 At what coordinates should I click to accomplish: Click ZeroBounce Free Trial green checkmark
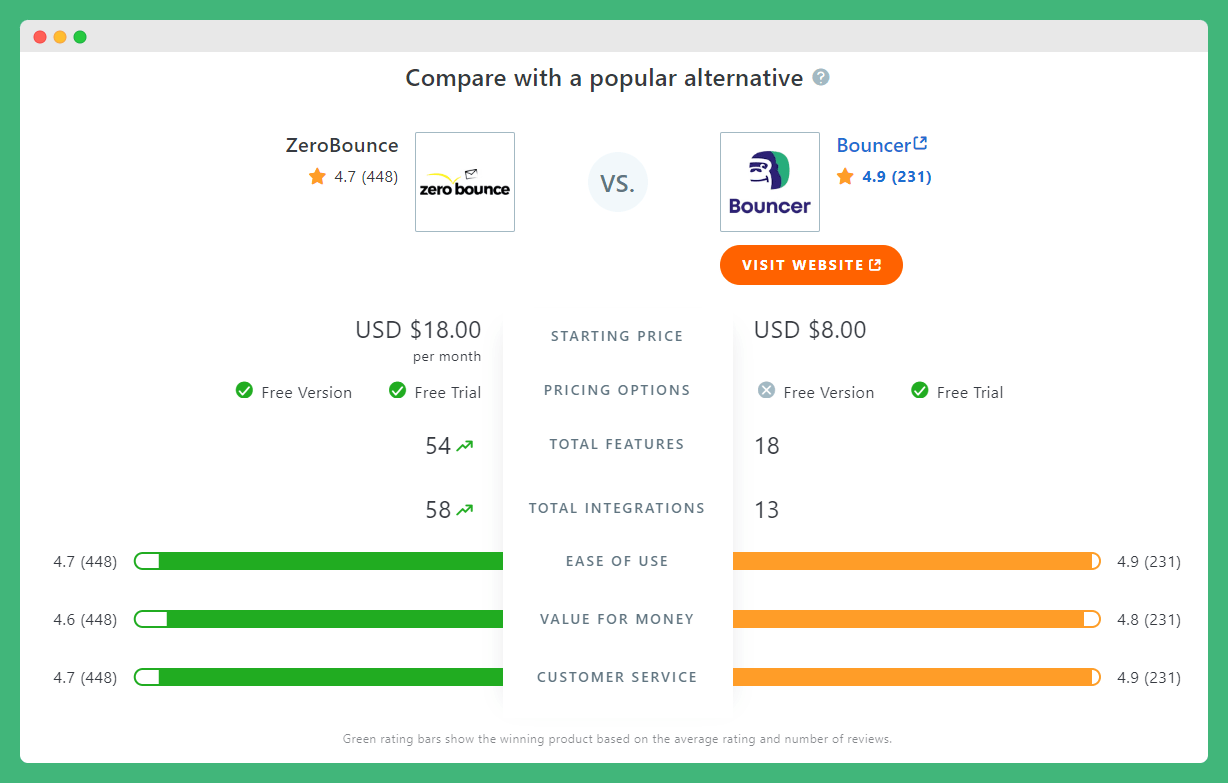397,391
